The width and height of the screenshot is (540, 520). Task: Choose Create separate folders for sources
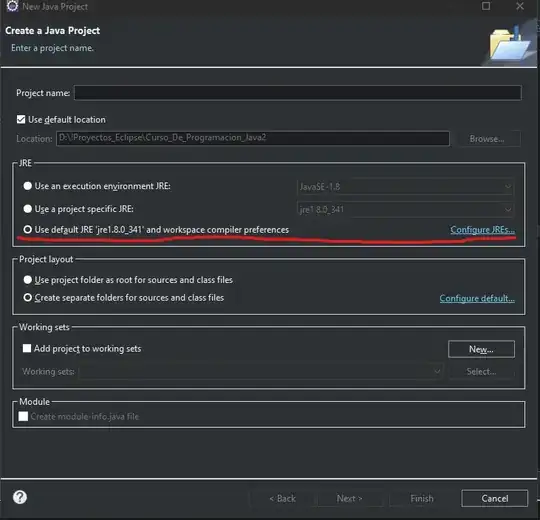[28, 298]
